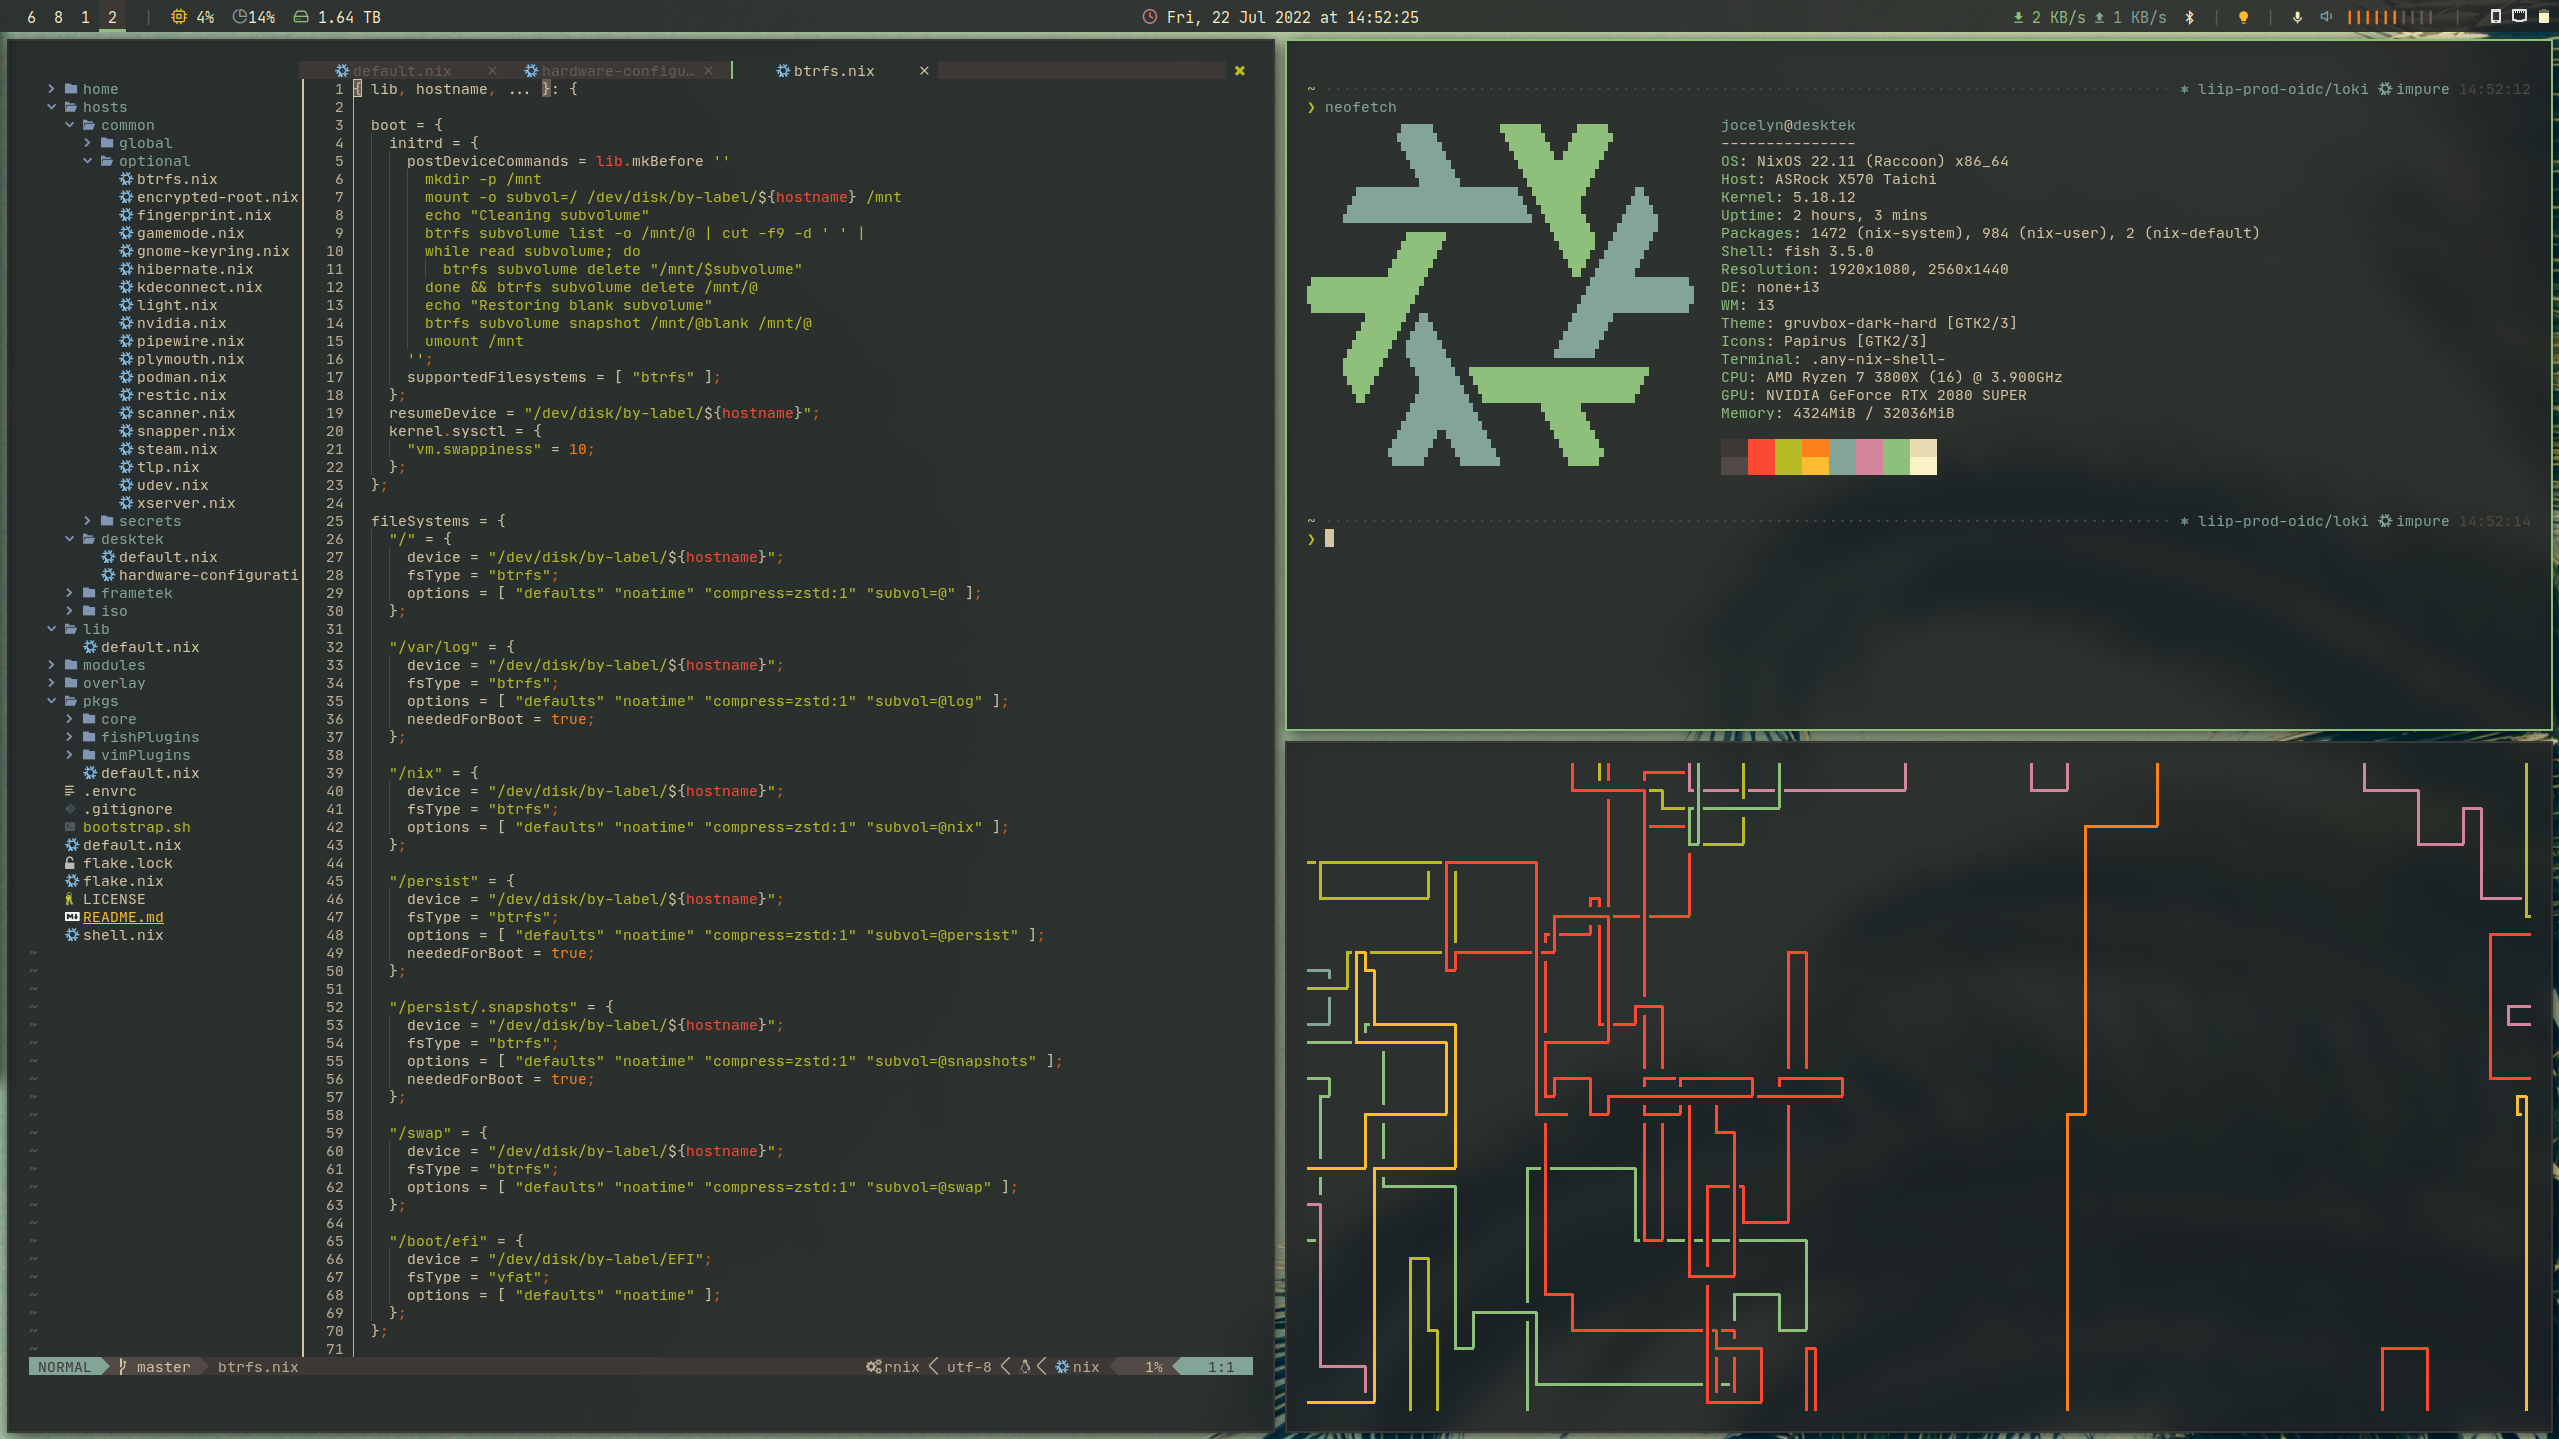Switch to workspace 8
Image resolution: width=2559 pixels, height=1439 pixels.
click(x=58, y=17)
